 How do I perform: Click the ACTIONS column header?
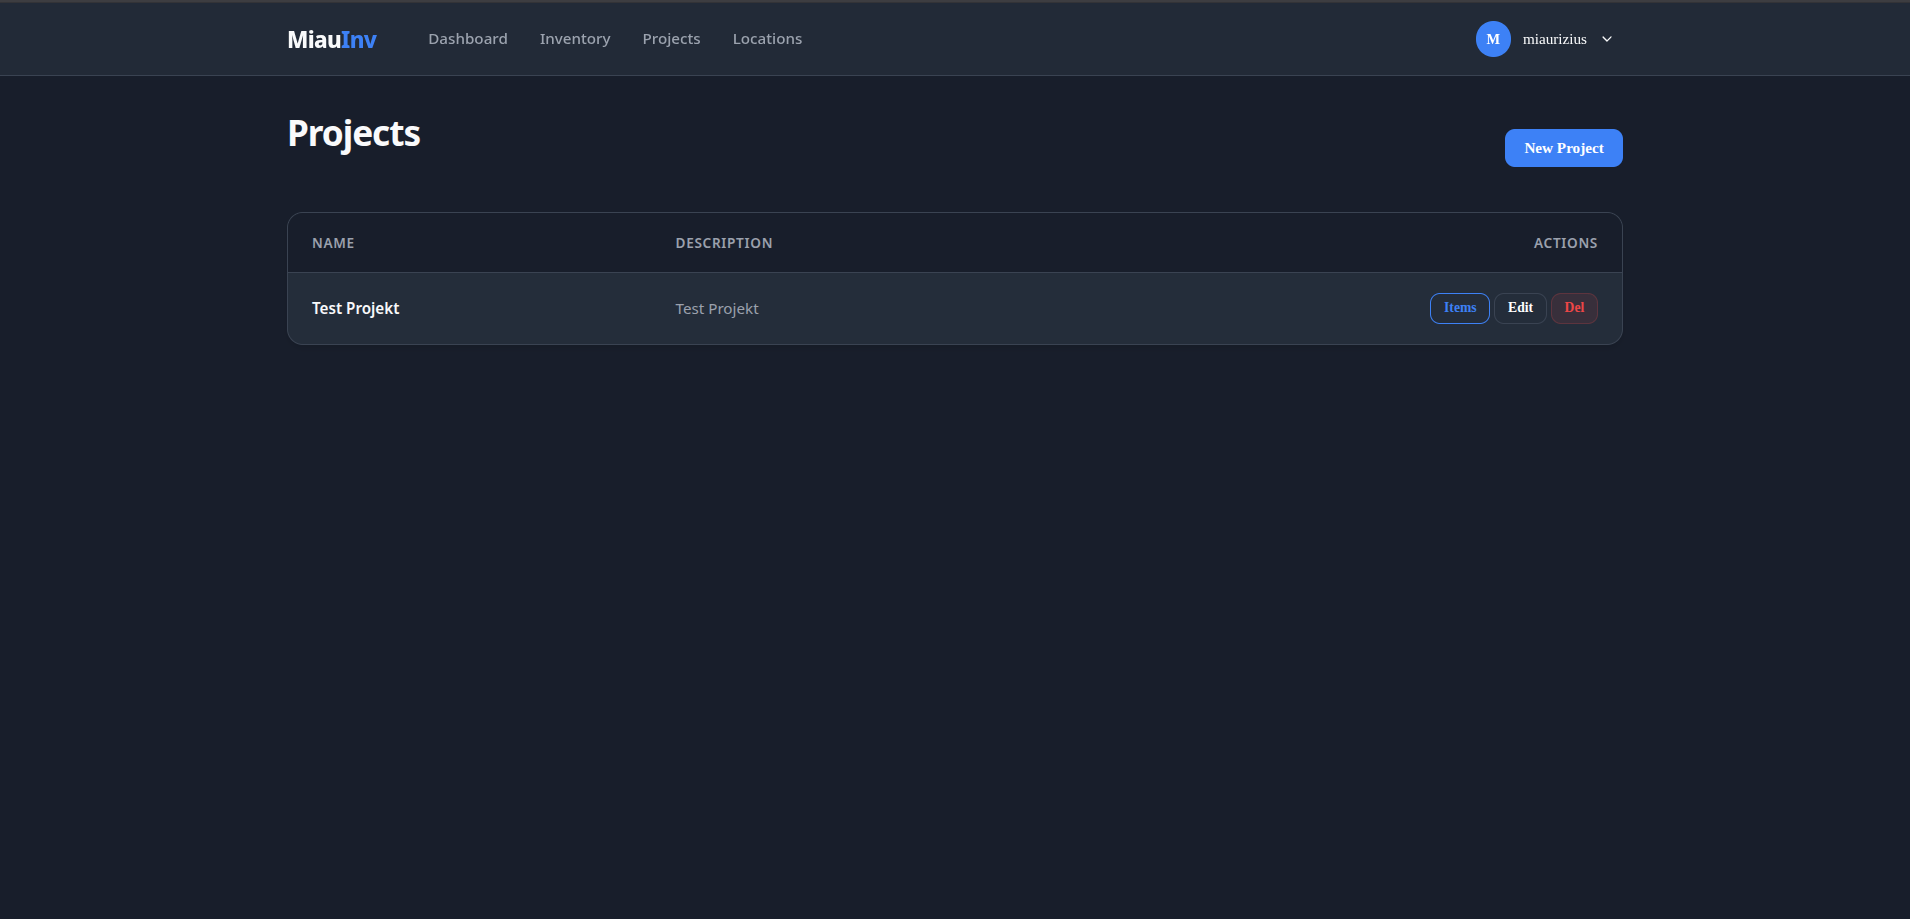click(x=1565, y=243)
